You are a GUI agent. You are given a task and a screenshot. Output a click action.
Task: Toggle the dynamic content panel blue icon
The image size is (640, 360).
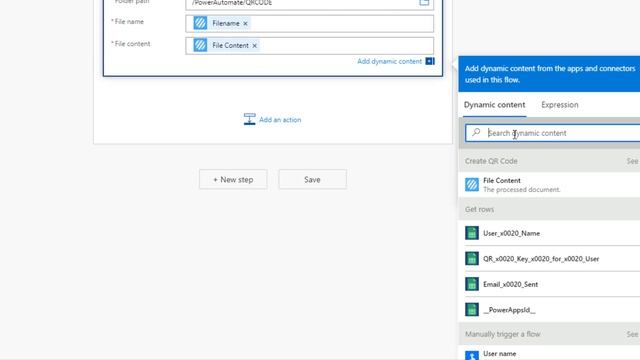[430, 61]
